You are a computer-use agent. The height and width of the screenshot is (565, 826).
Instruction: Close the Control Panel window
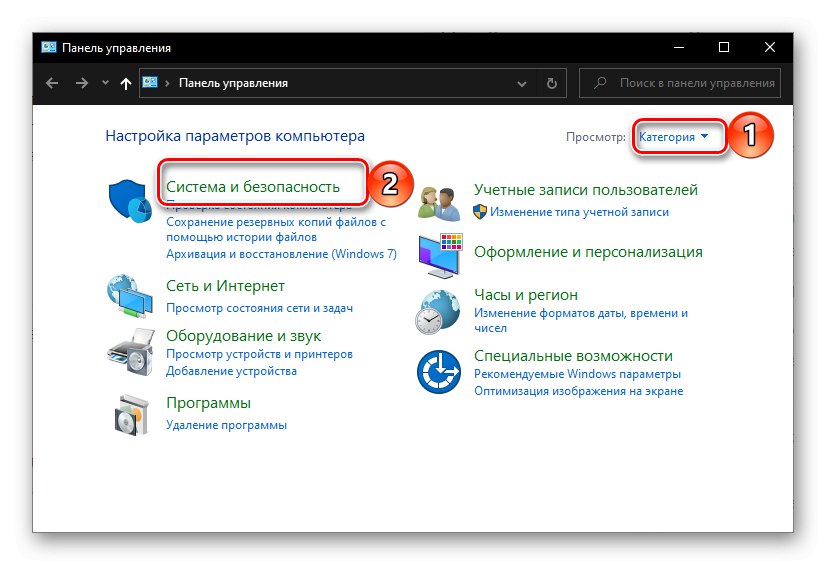[770, 47]
